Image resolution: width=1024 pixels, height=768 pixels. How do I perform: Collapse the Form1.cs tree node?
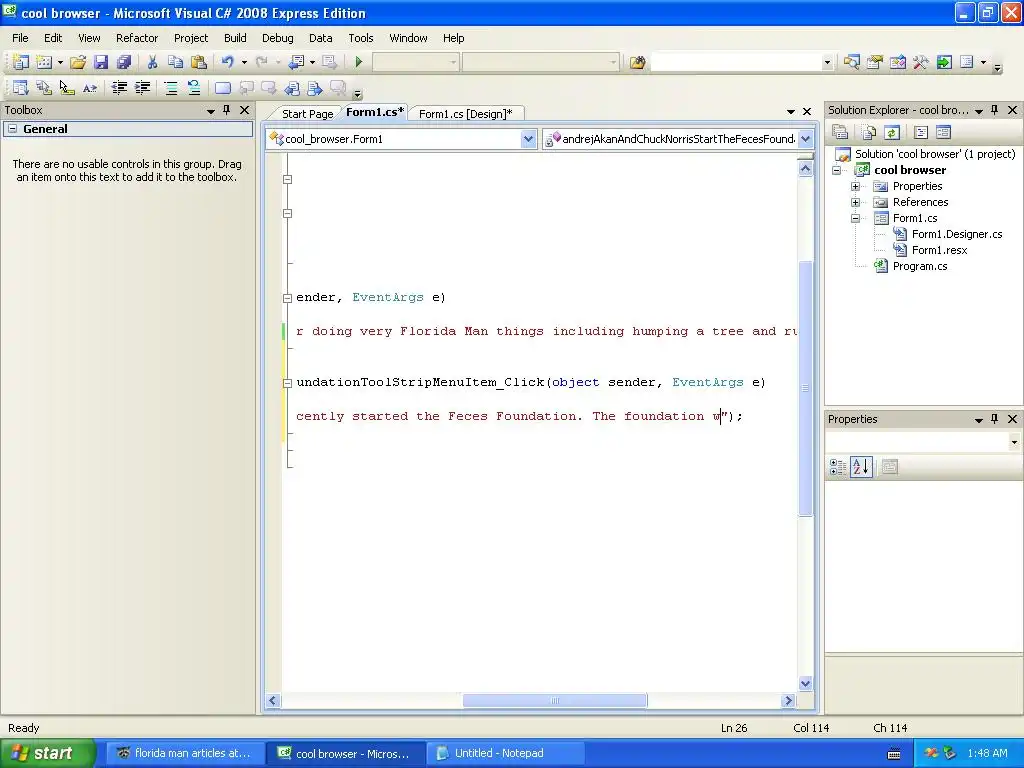pyautogui.click(x=856, y=218)
